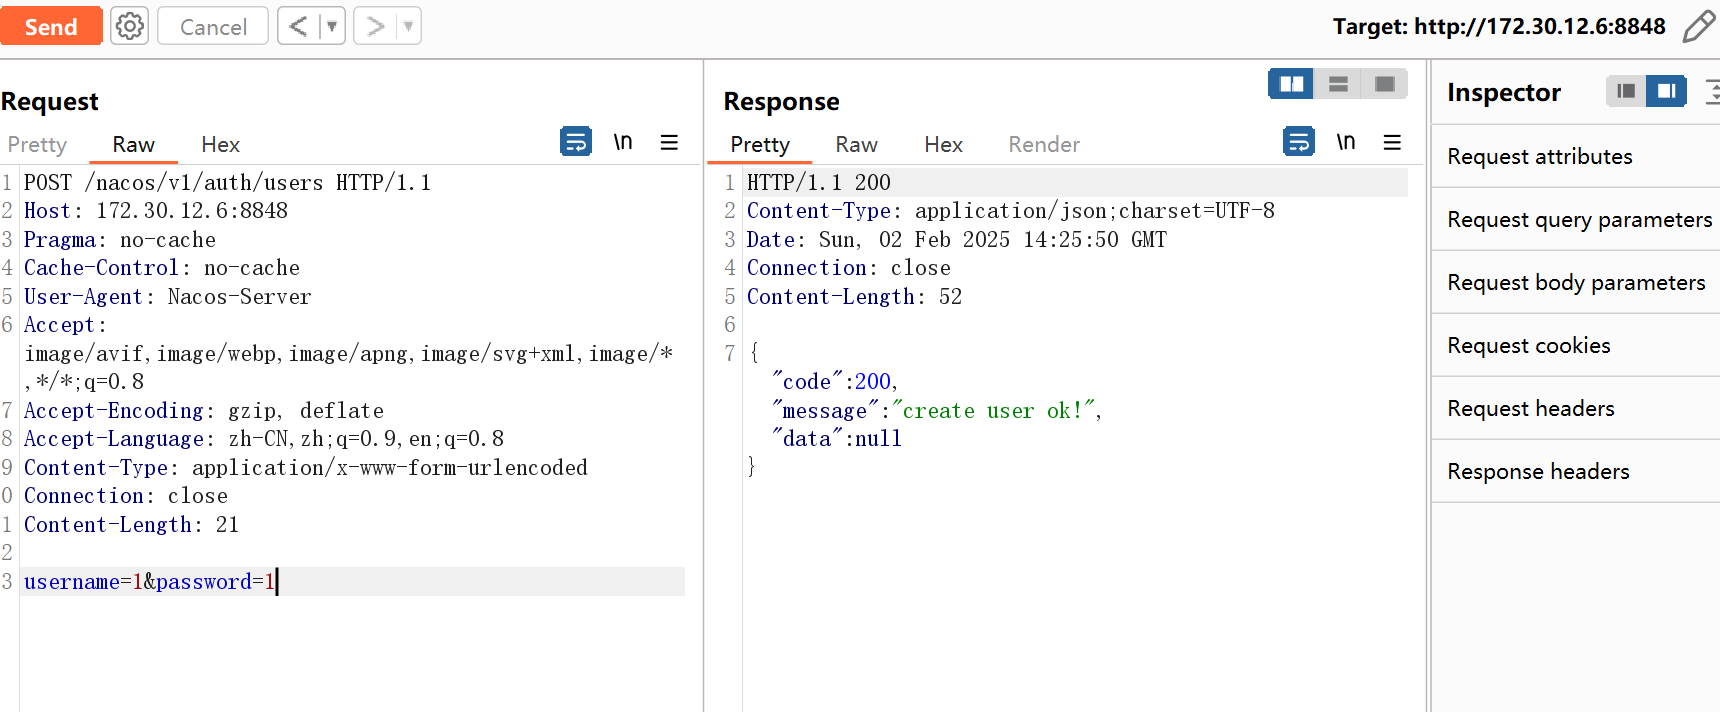Toggle non-printable characters \n in Request panel
The image size is (1720, 712).
point(623,142)
